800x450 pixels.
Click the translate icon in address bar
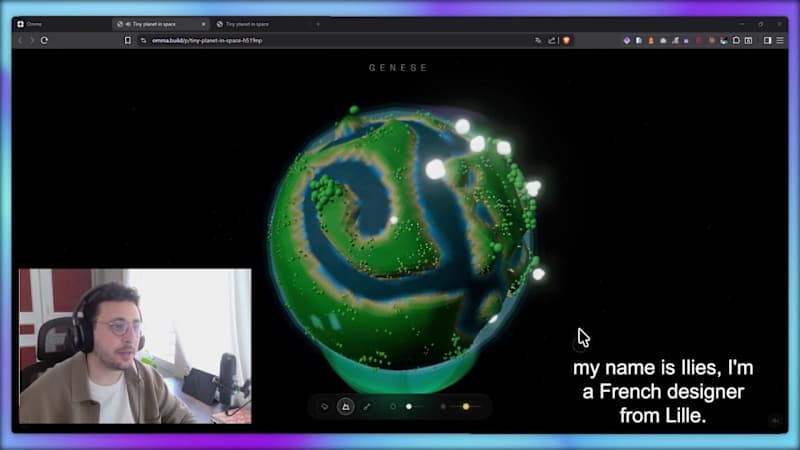pyautogui.click(x=538, y=40)
